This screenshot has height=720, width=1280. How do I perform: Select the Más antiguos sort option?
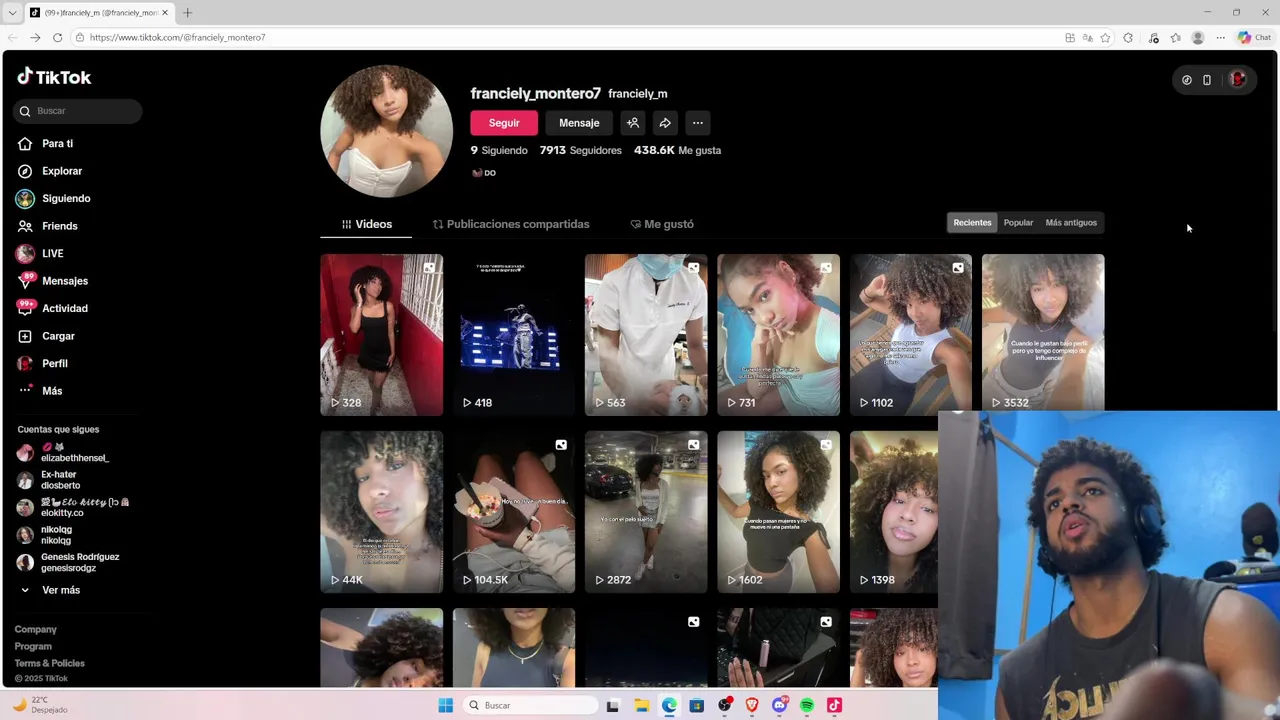pyautogui.click(x=1071, y=223)
